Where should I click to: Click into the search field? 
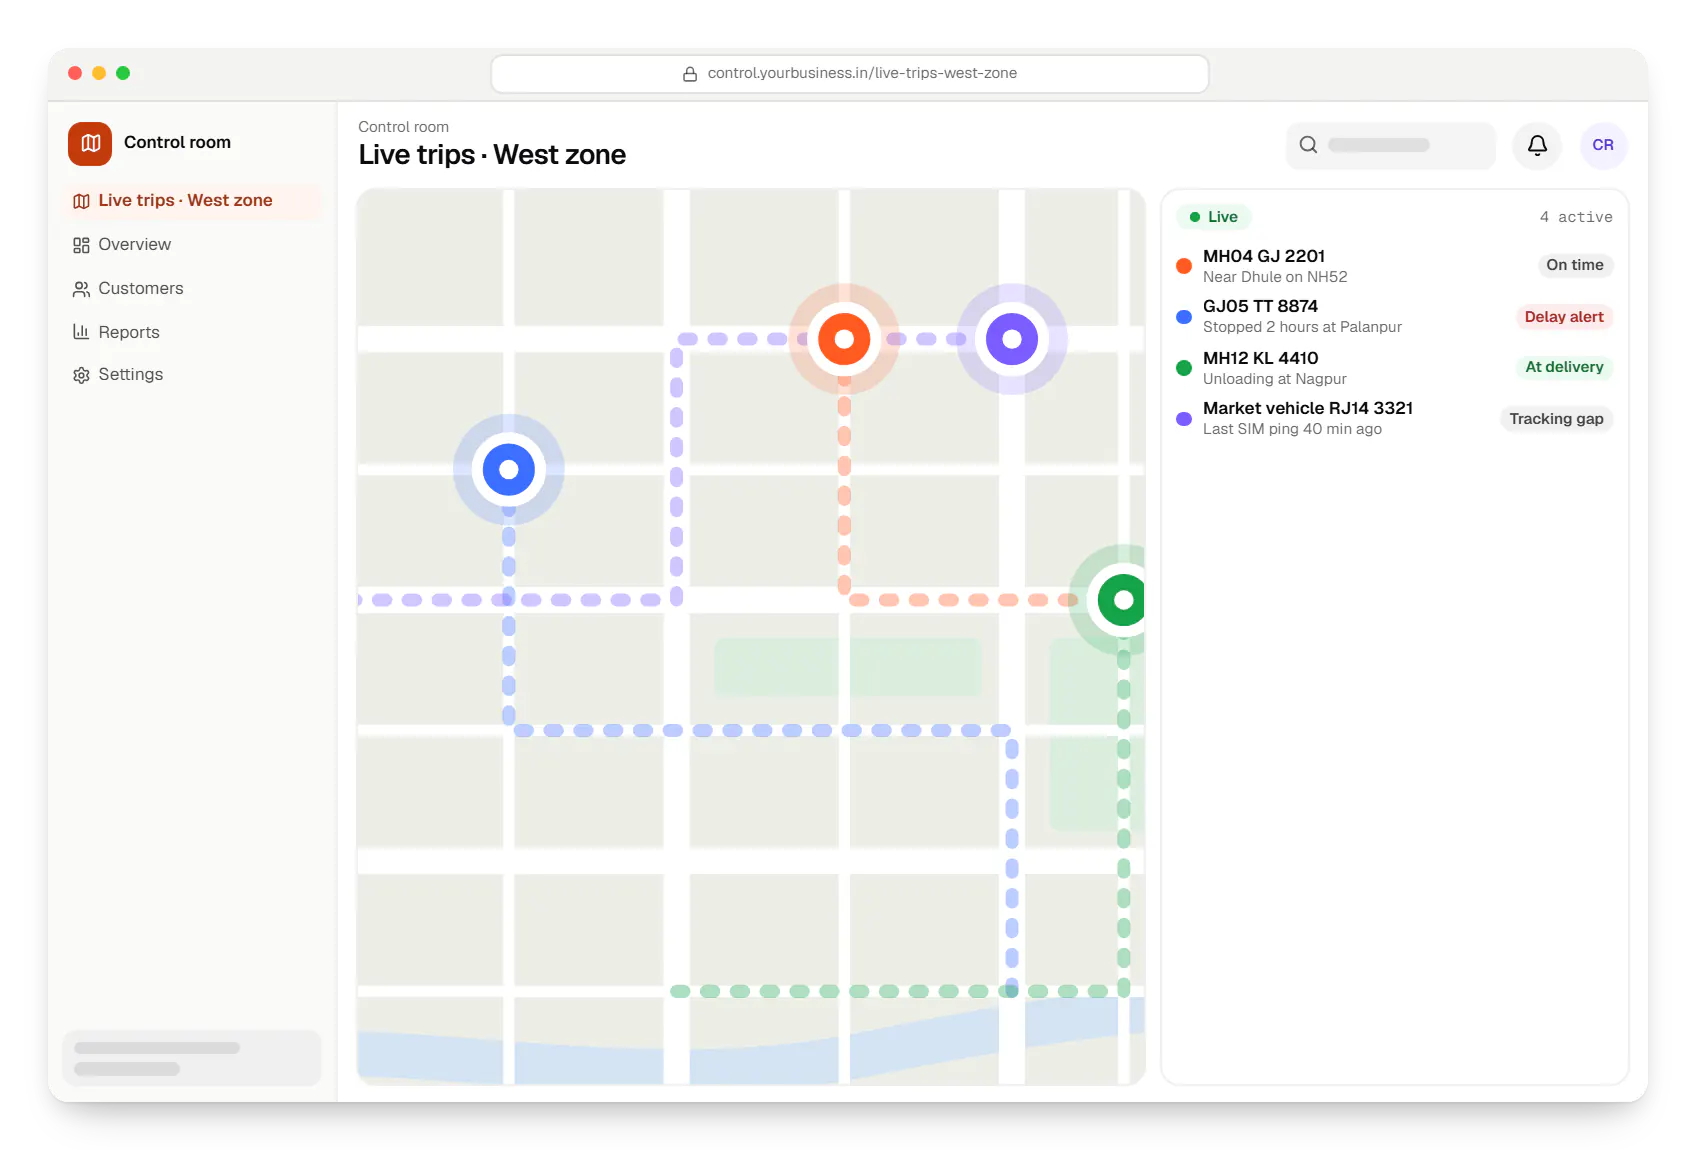click(x=1390, y=145)
